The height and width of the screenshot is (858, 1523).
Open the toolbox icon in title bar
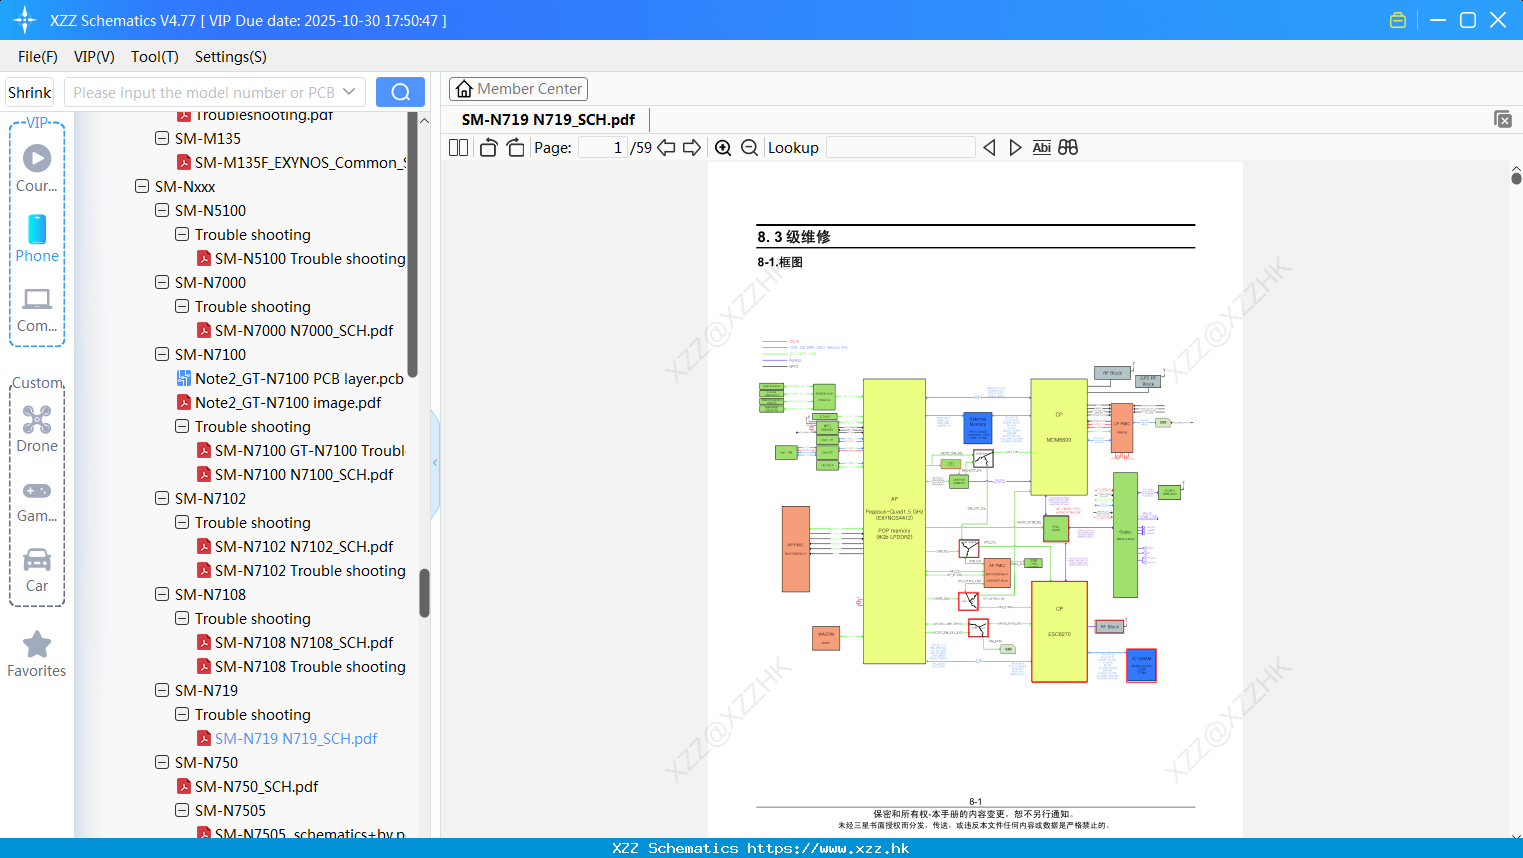tap(1398, 20)
